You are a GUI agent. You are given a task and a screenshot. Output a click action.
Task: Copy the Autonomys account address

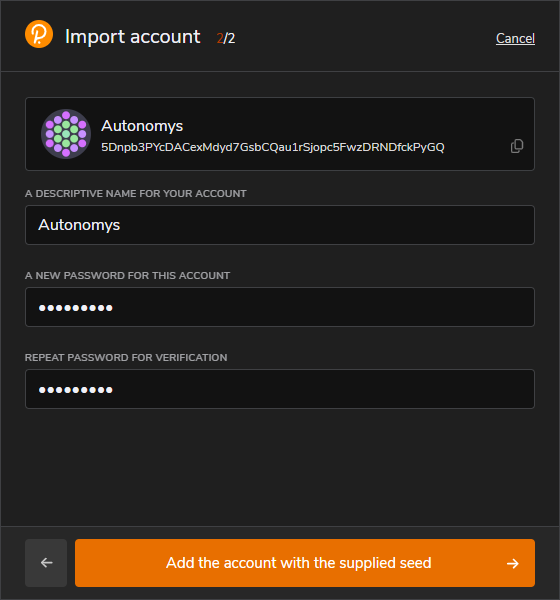[517, 146]
